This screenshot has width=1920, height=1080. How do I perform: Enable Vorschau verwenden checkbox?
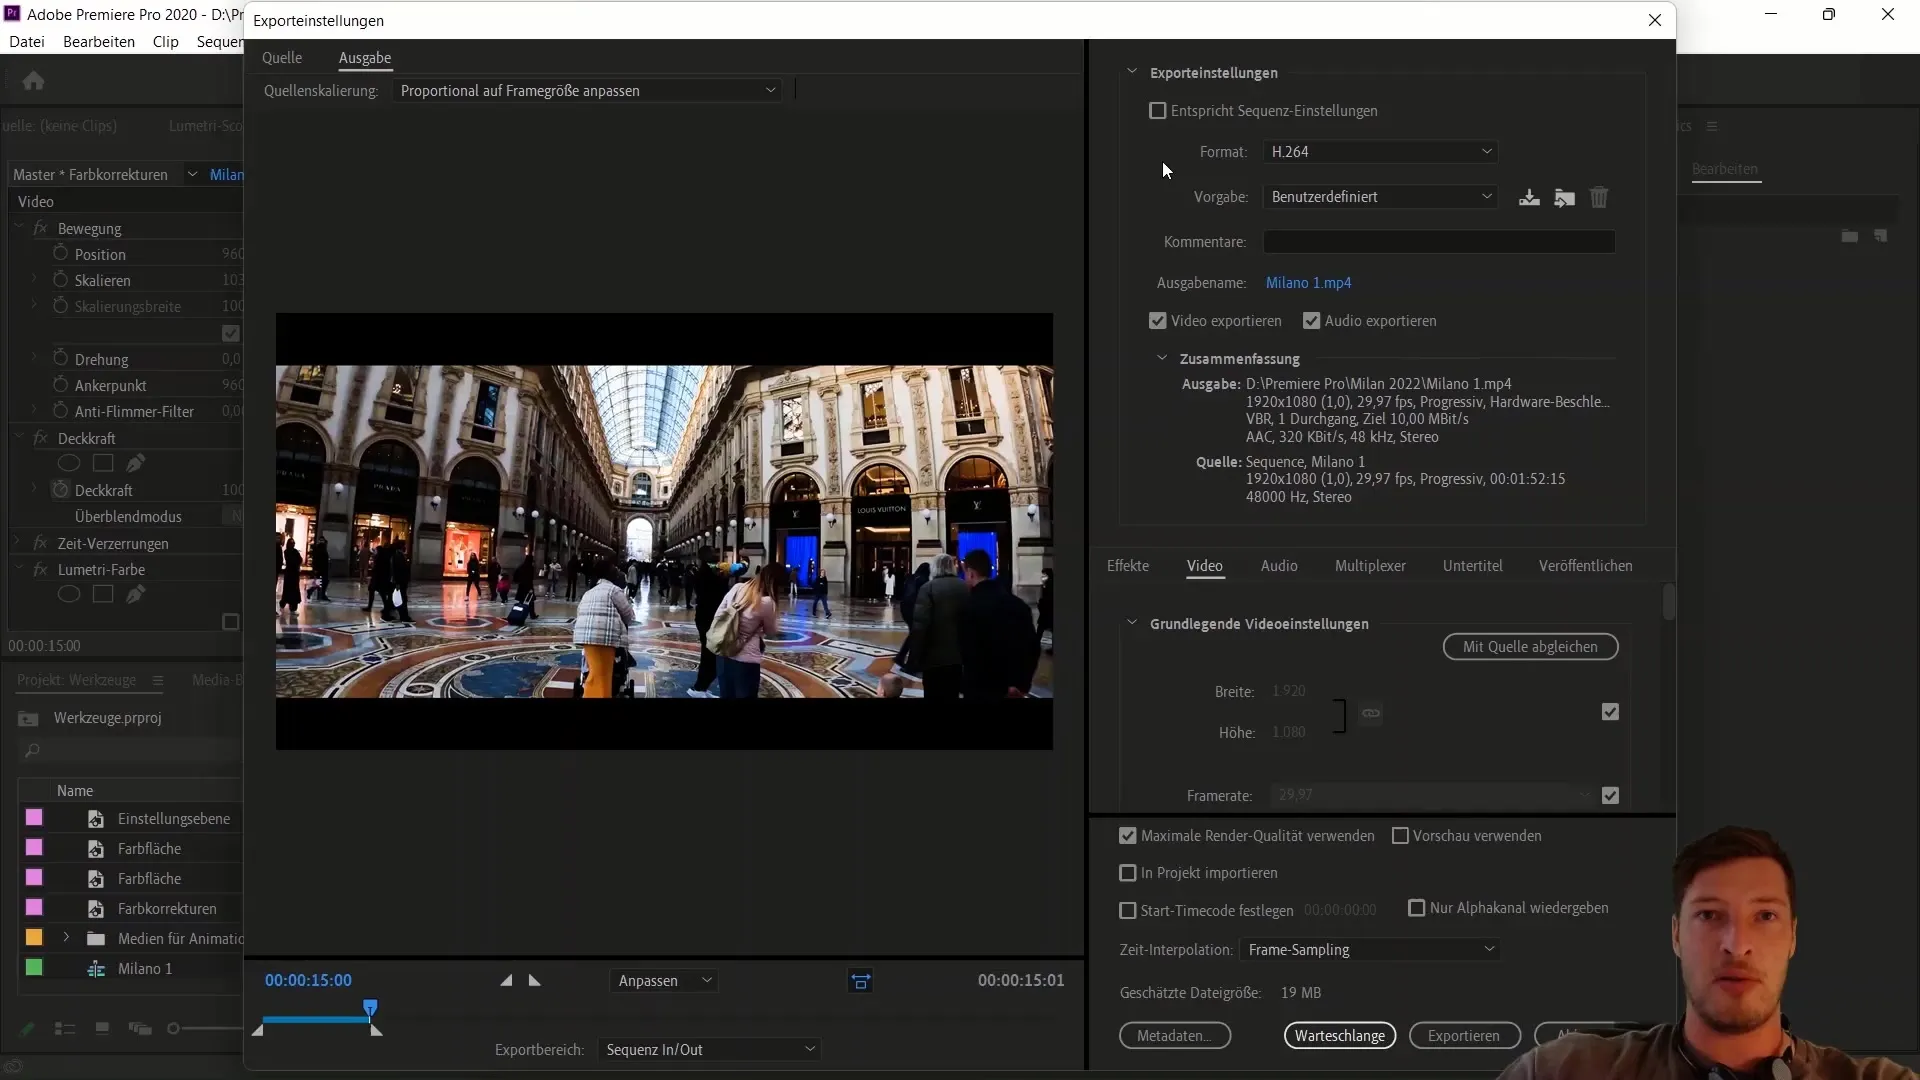pos(1400,836)
